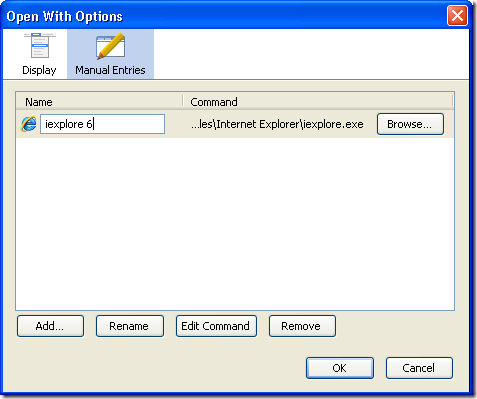Select the iexplore.exe command path text
Image resolution: width=477 pixels, height=399 pixels.
click(277, 124)
